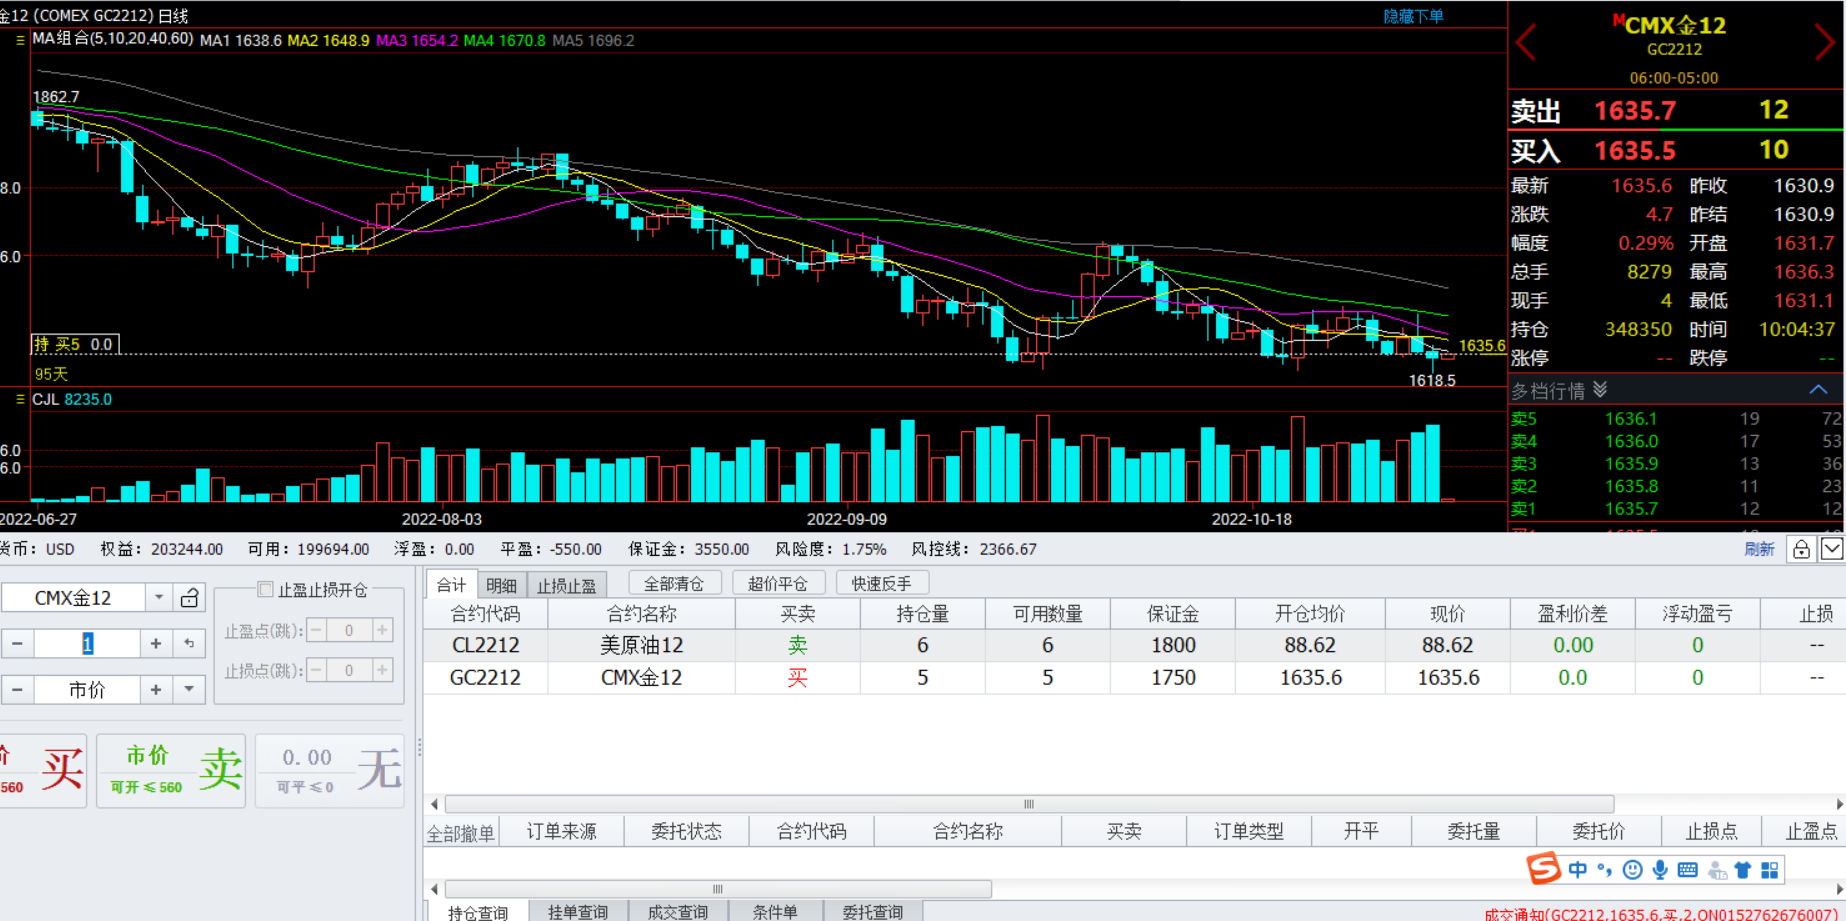Click the 市价 price input field
The width and height of the screenshot is (1846, 921).
click(87, 690)
